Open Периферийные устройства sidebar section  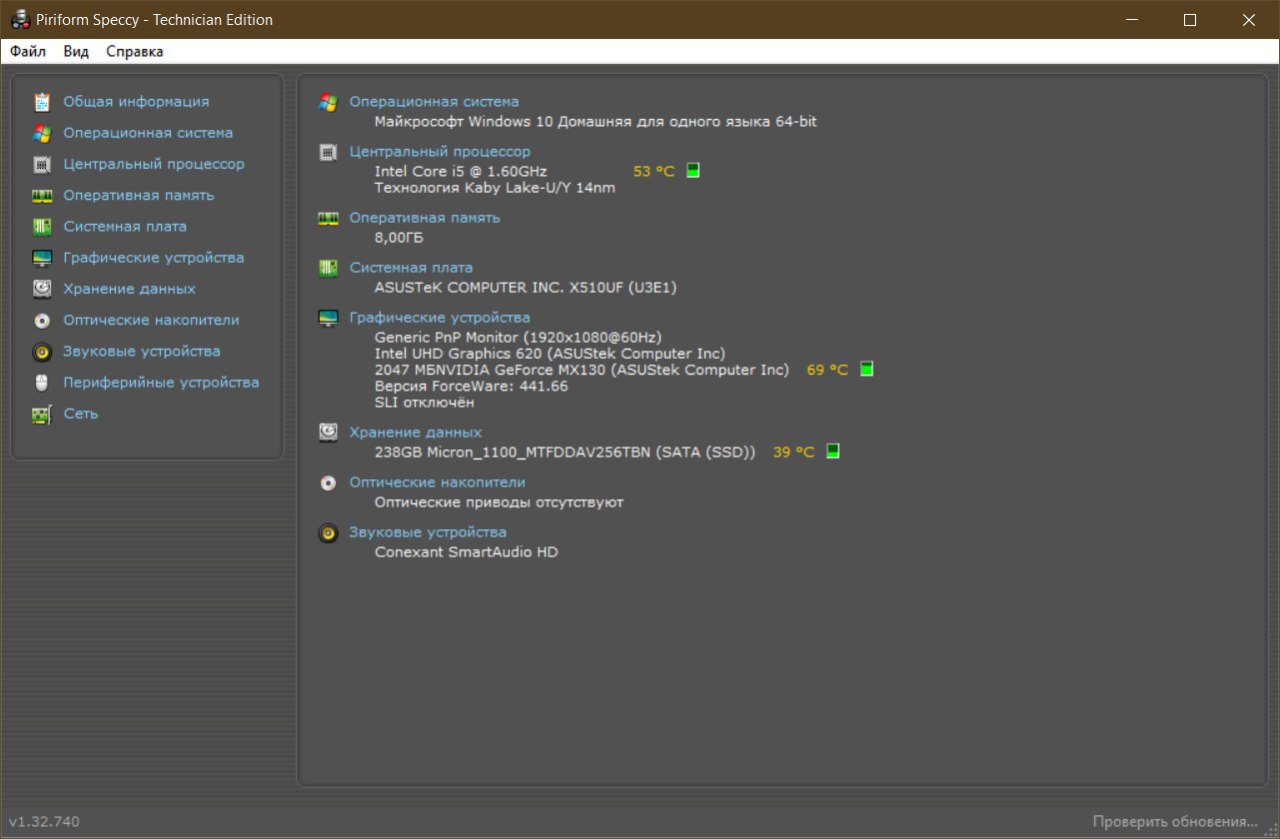click(x=161, y=383)
